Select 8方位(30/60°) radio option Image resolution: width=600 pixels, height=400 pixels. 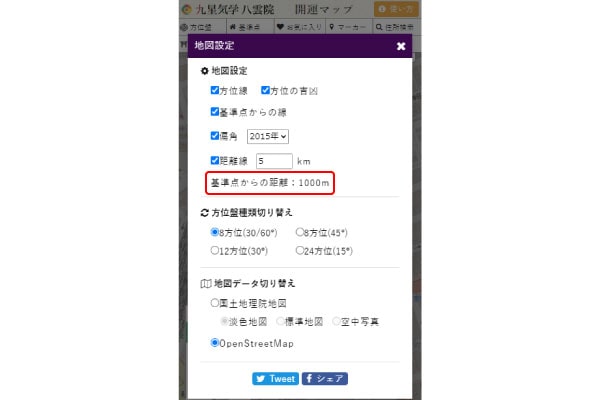[215, 232]
